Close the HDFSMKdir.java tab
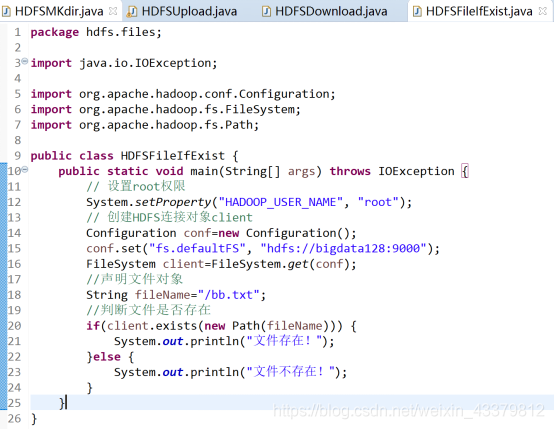Image resolution: width=554 pixels, height=429 pixels. click(113, 11)
